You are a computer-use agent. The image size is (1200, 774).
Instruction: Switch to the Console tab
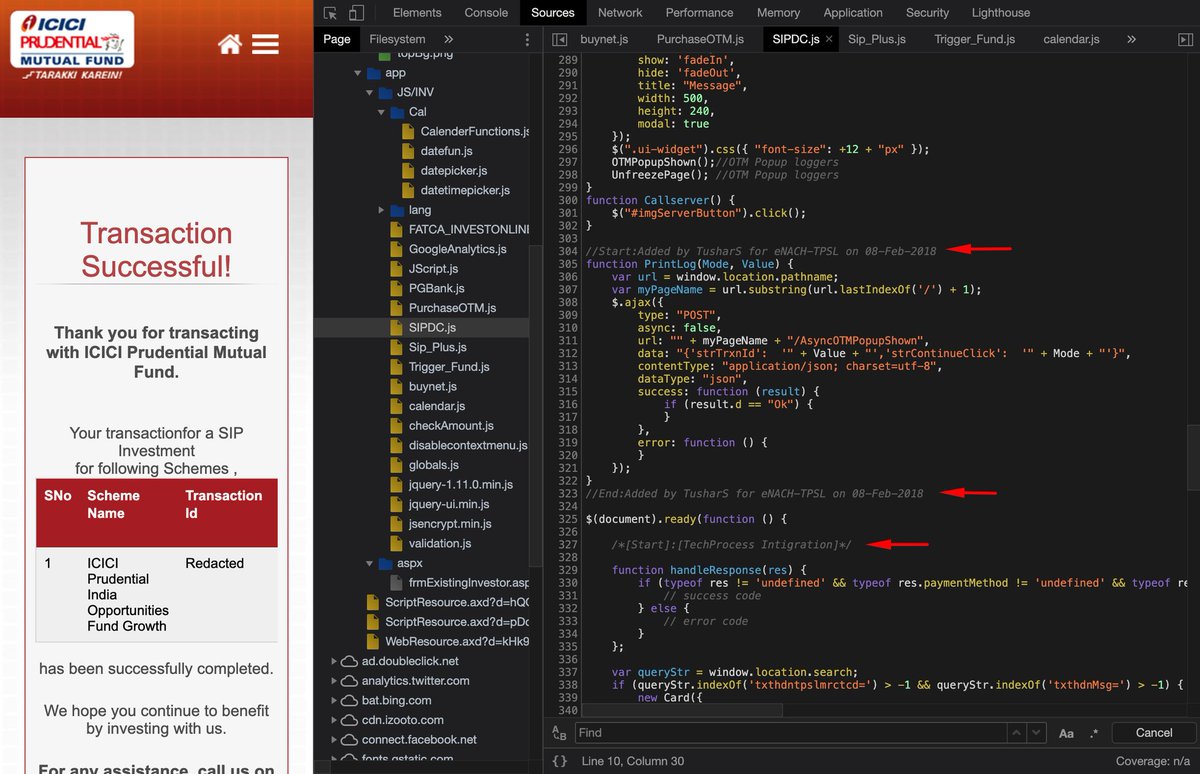486,13
